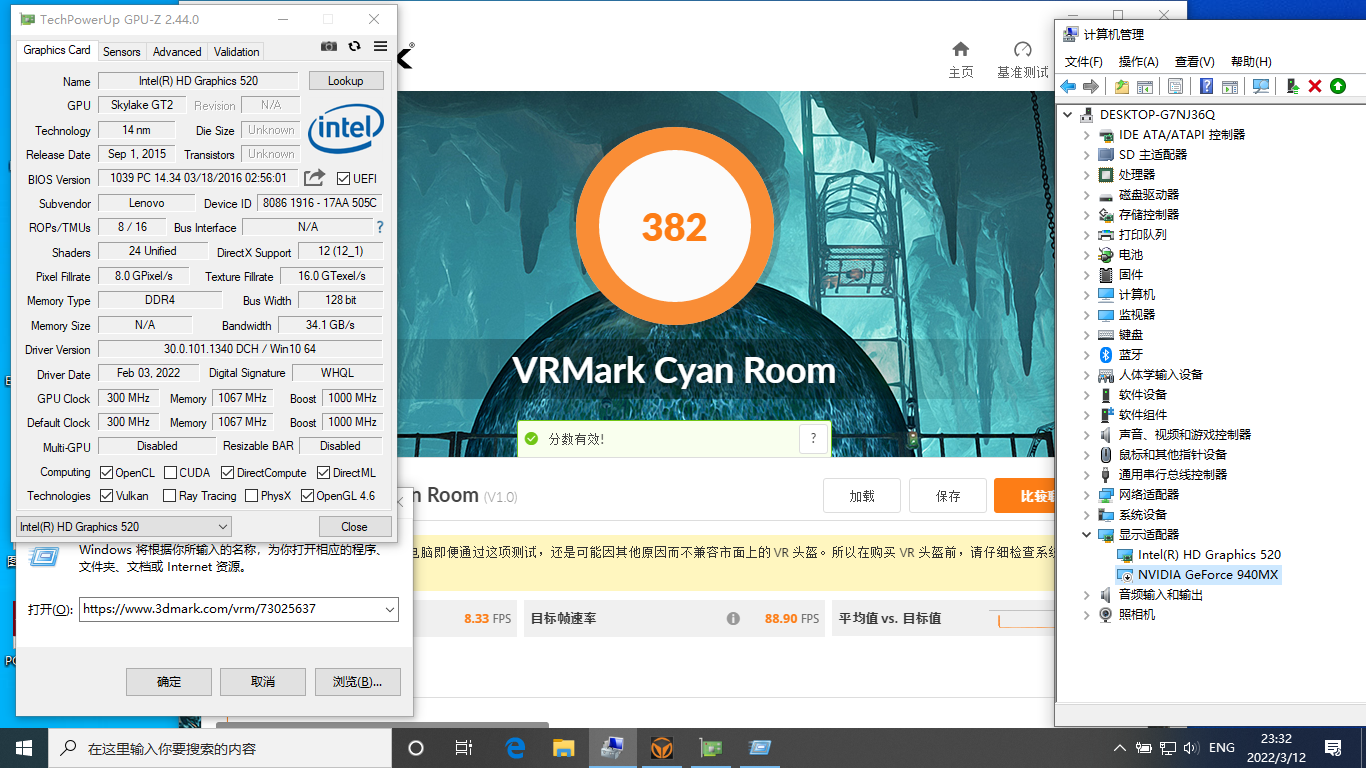Click the Lookup button in GPU-Z
The width and height of the screenshot is (1366, 768).
(346, 81)
